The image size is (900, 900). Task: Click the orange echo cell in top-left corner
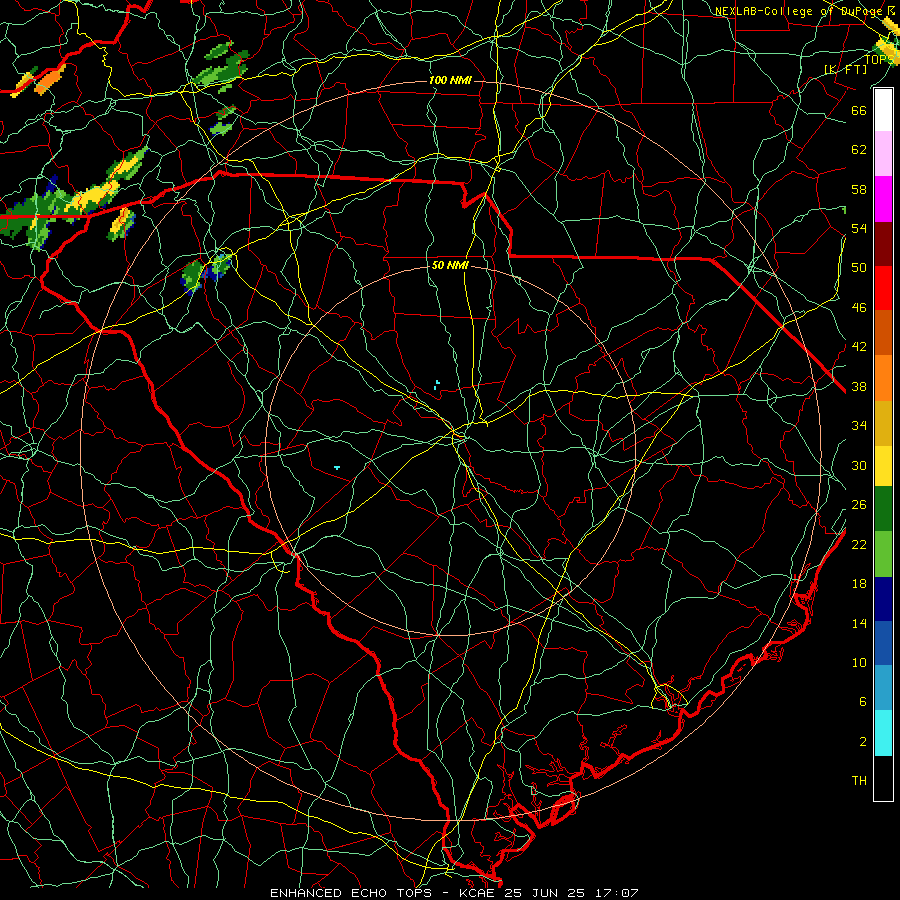(50, 80)
